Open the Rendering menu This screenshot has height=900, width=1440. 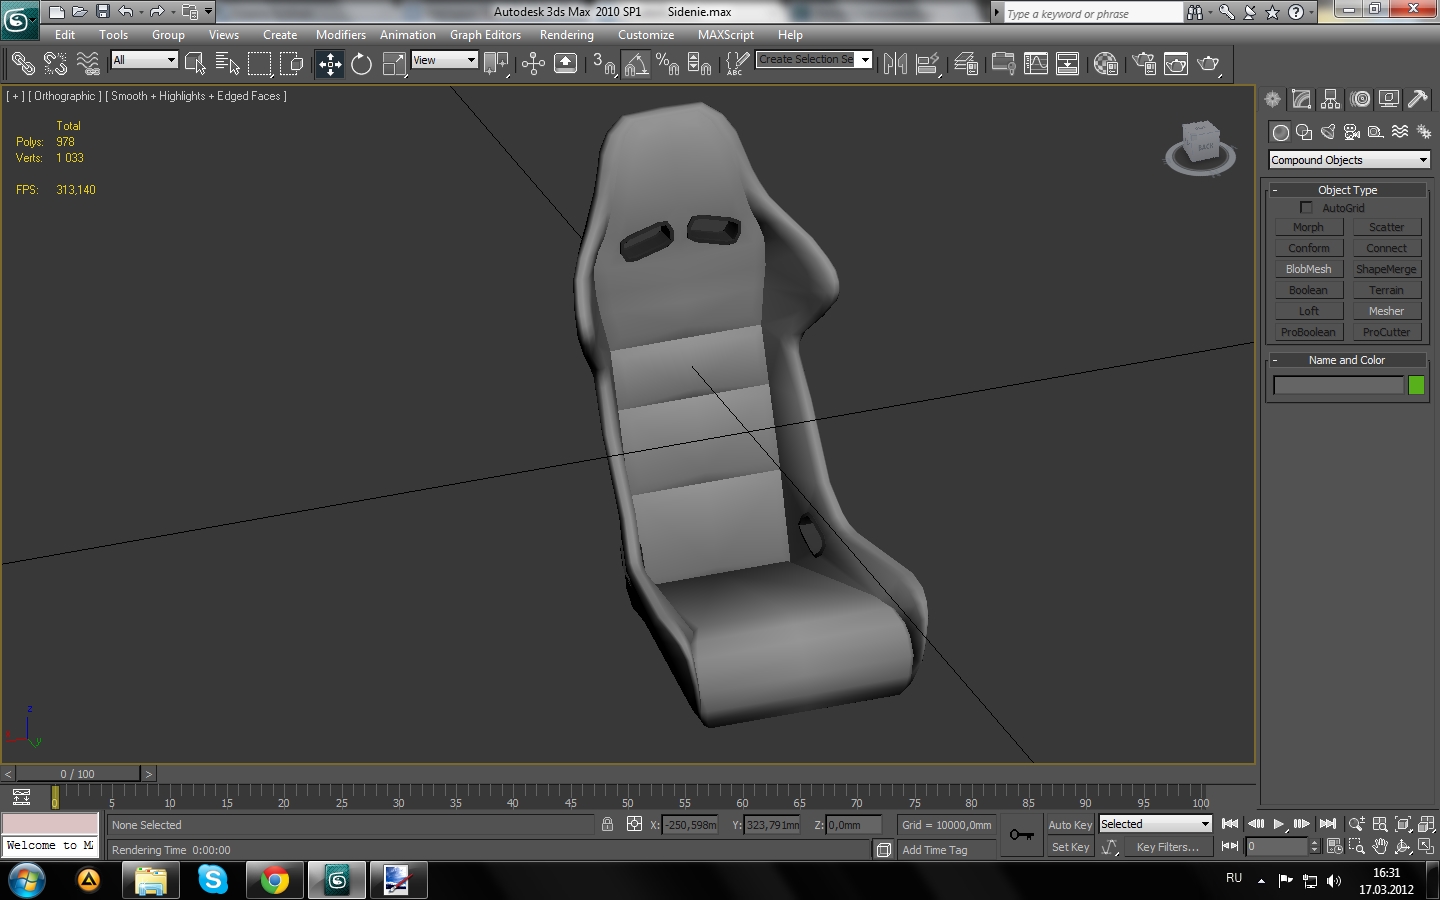pyautogui.click(x=566, y=35)
